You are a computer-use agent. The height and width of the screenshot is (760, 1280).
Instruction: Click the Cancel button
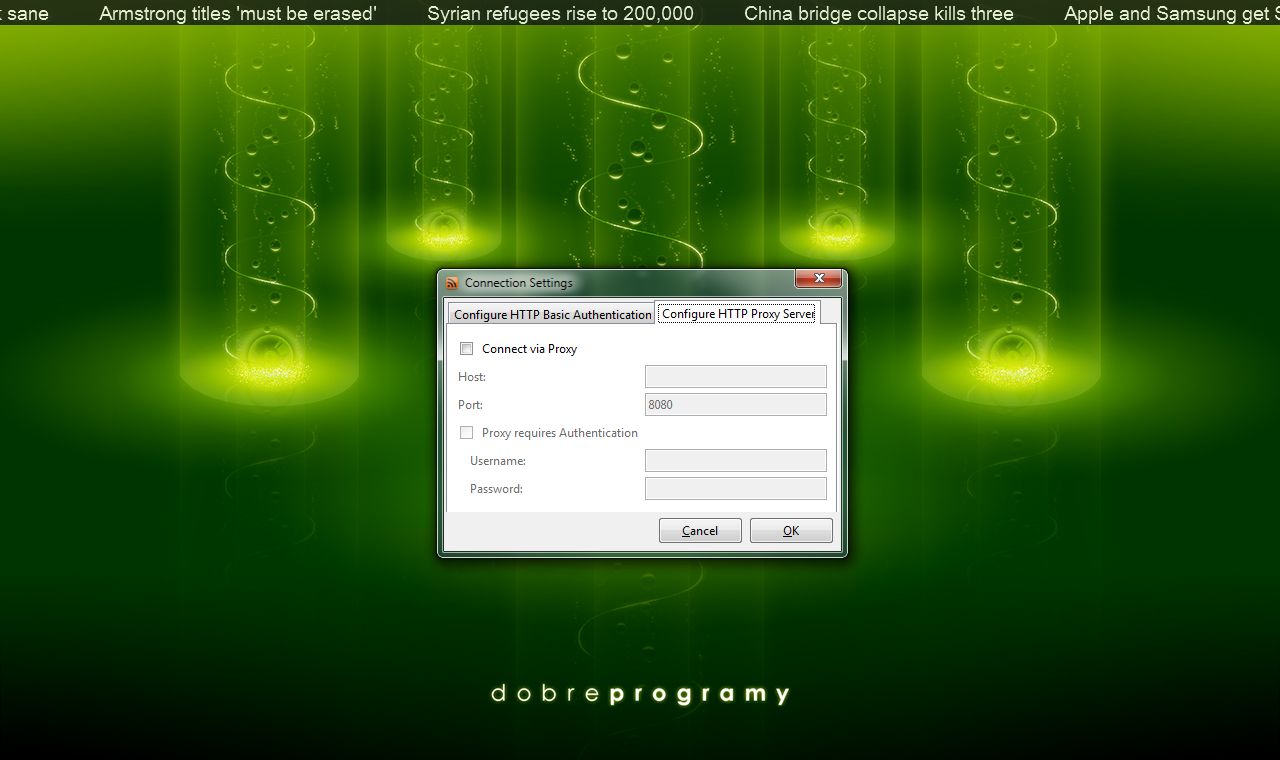700,531
